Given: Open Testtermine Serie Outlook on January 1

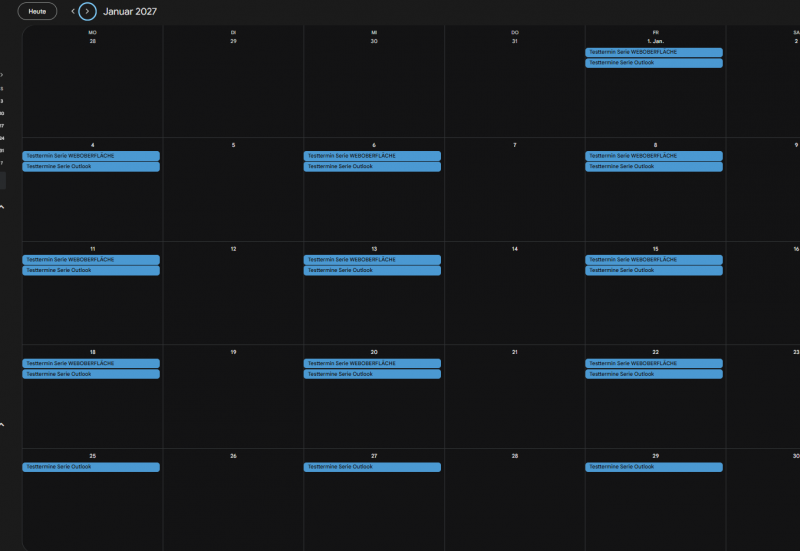Looking at the screenshot, I should (653, 63).
